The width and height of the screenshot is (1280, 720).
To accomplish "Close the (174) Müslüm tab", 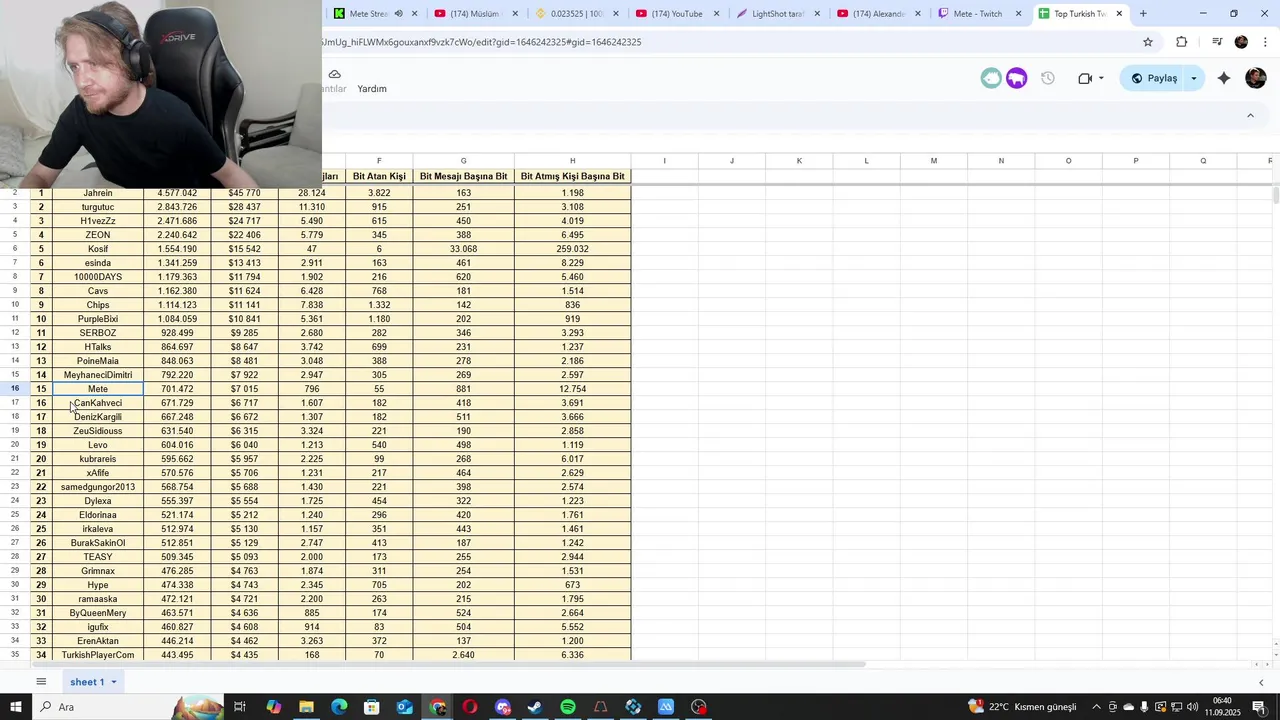I will (515, 14).
